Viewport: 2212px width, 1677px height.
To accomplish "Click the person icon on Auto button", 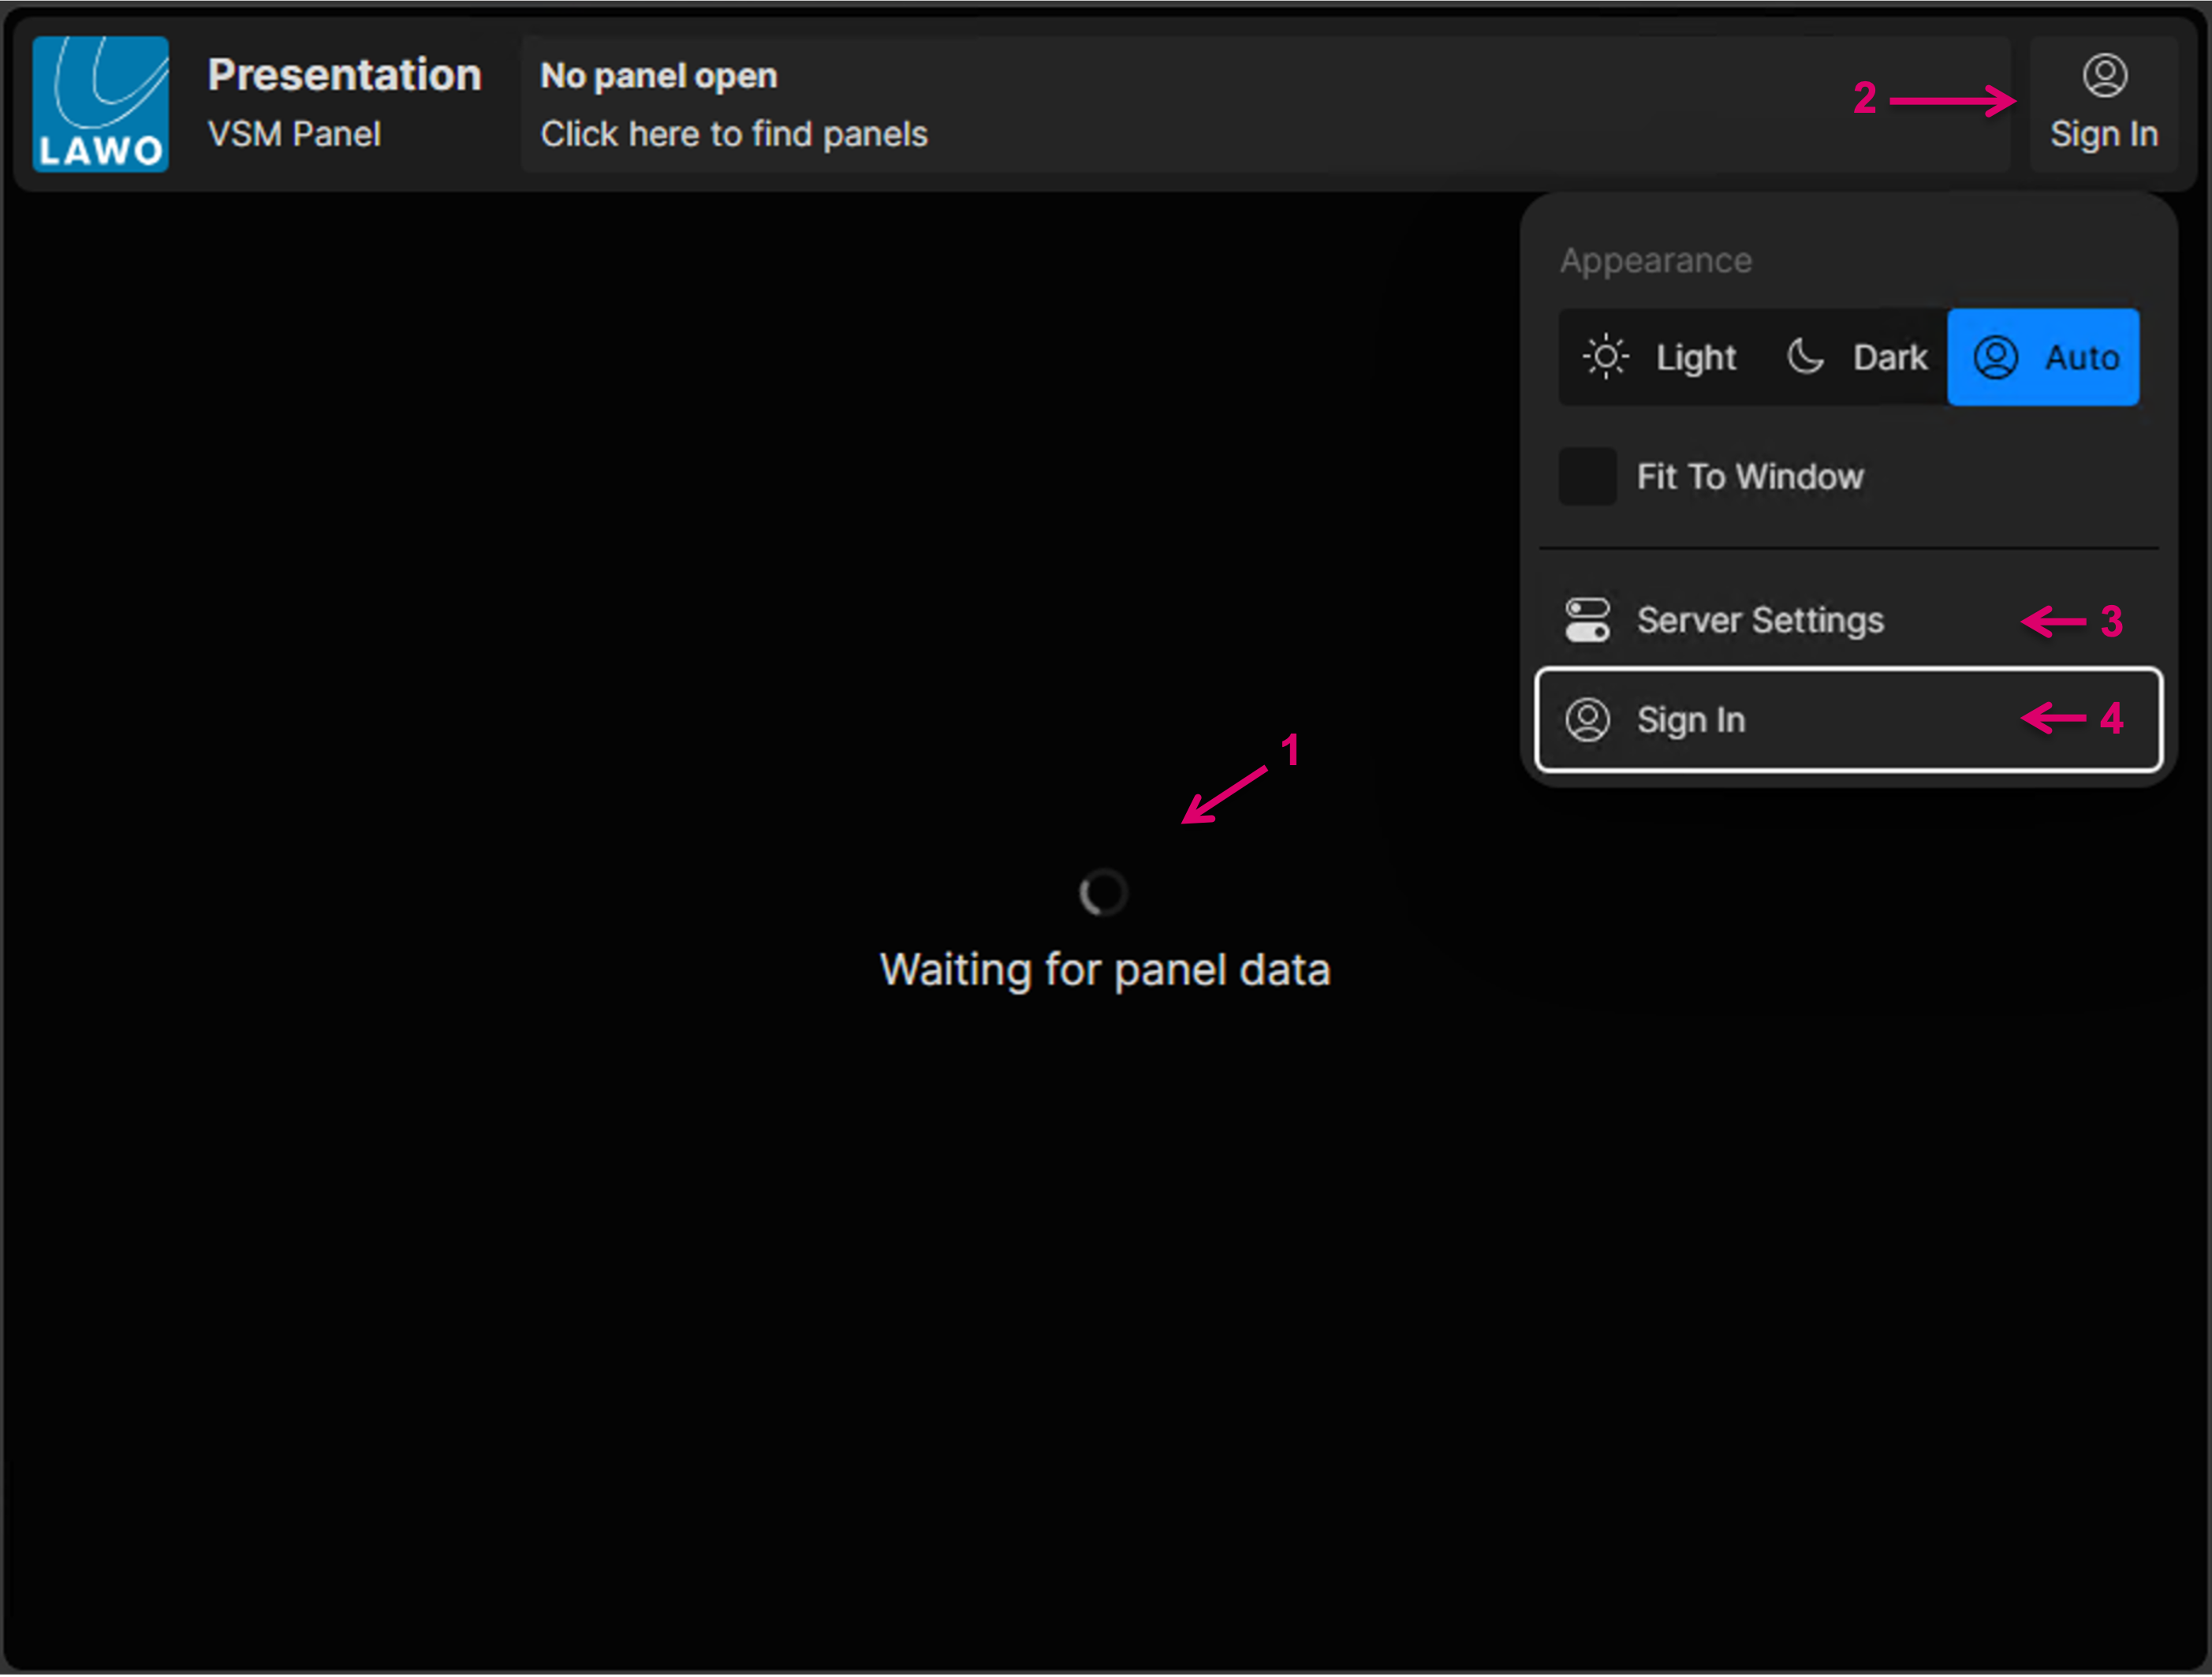I will [x=1995, y=357].
